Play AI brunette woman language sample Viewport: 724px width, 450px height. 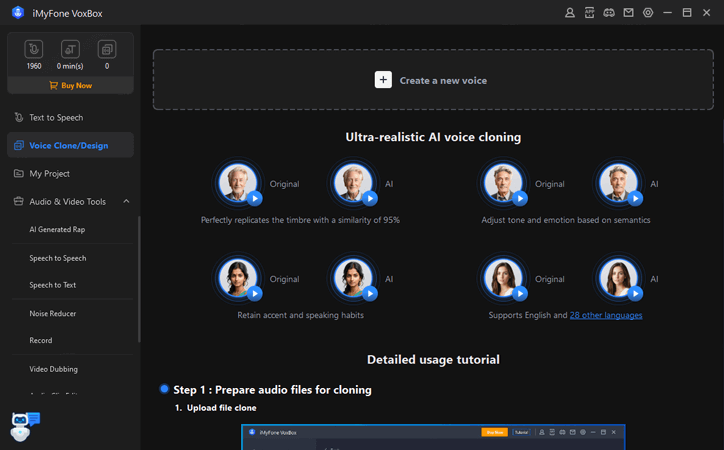tap(635, 294)
